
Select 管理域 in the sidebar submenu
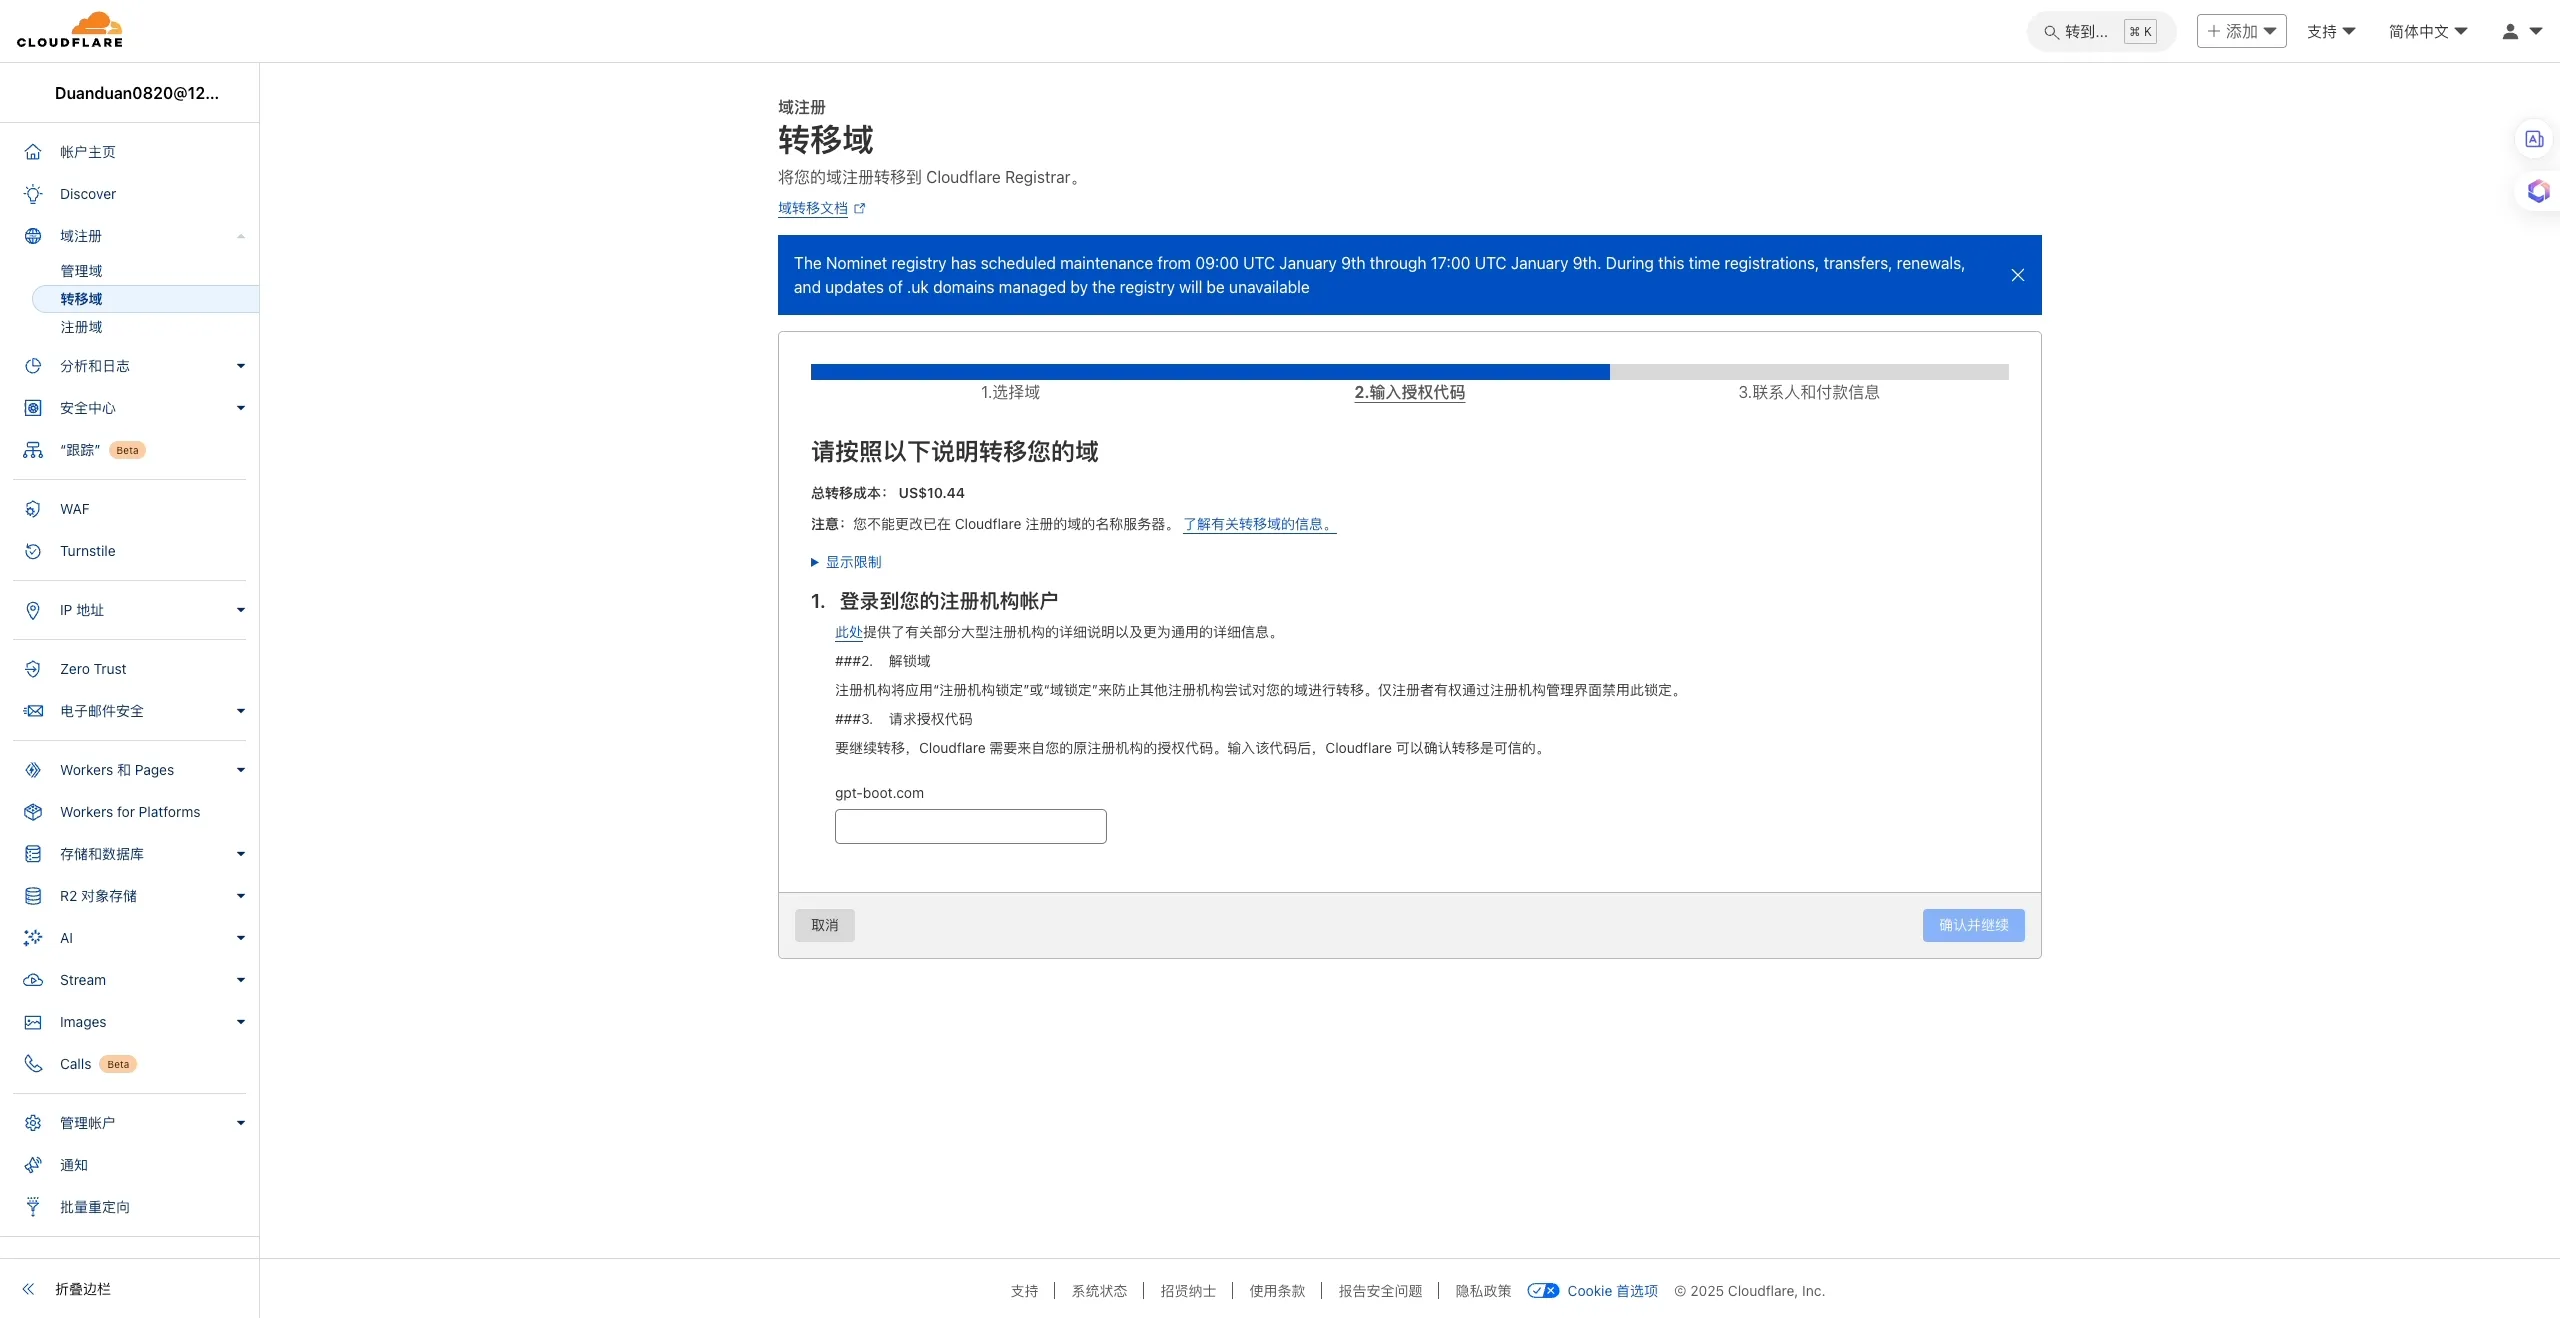[x=81, y=271]
